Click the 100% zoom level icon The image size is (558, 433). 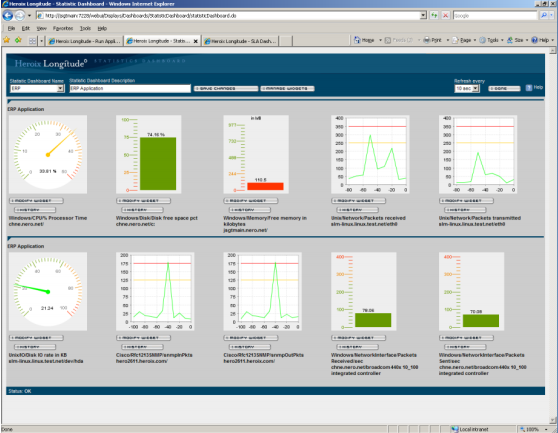(522, 429)
